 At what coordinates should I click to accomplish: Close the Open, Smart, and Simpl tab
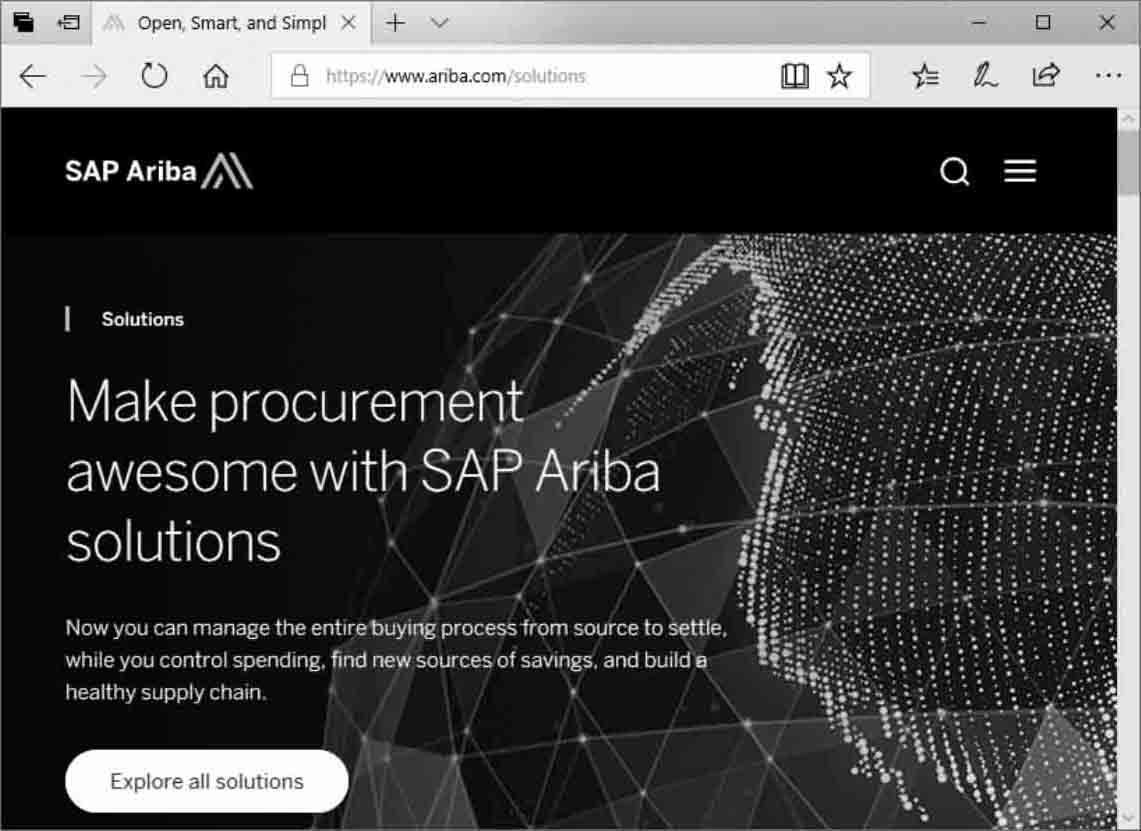[x=349, y=23]
